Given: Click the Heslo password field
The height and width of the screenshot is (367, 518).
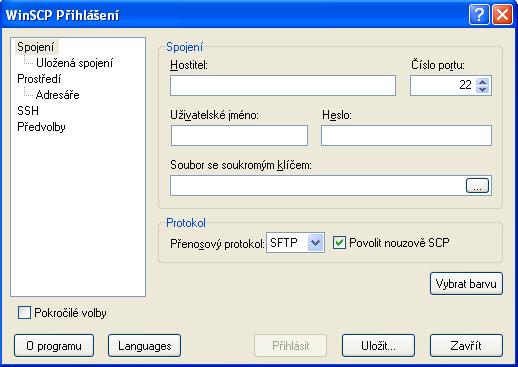Looking at the screenshot, I should pos(406,135).
